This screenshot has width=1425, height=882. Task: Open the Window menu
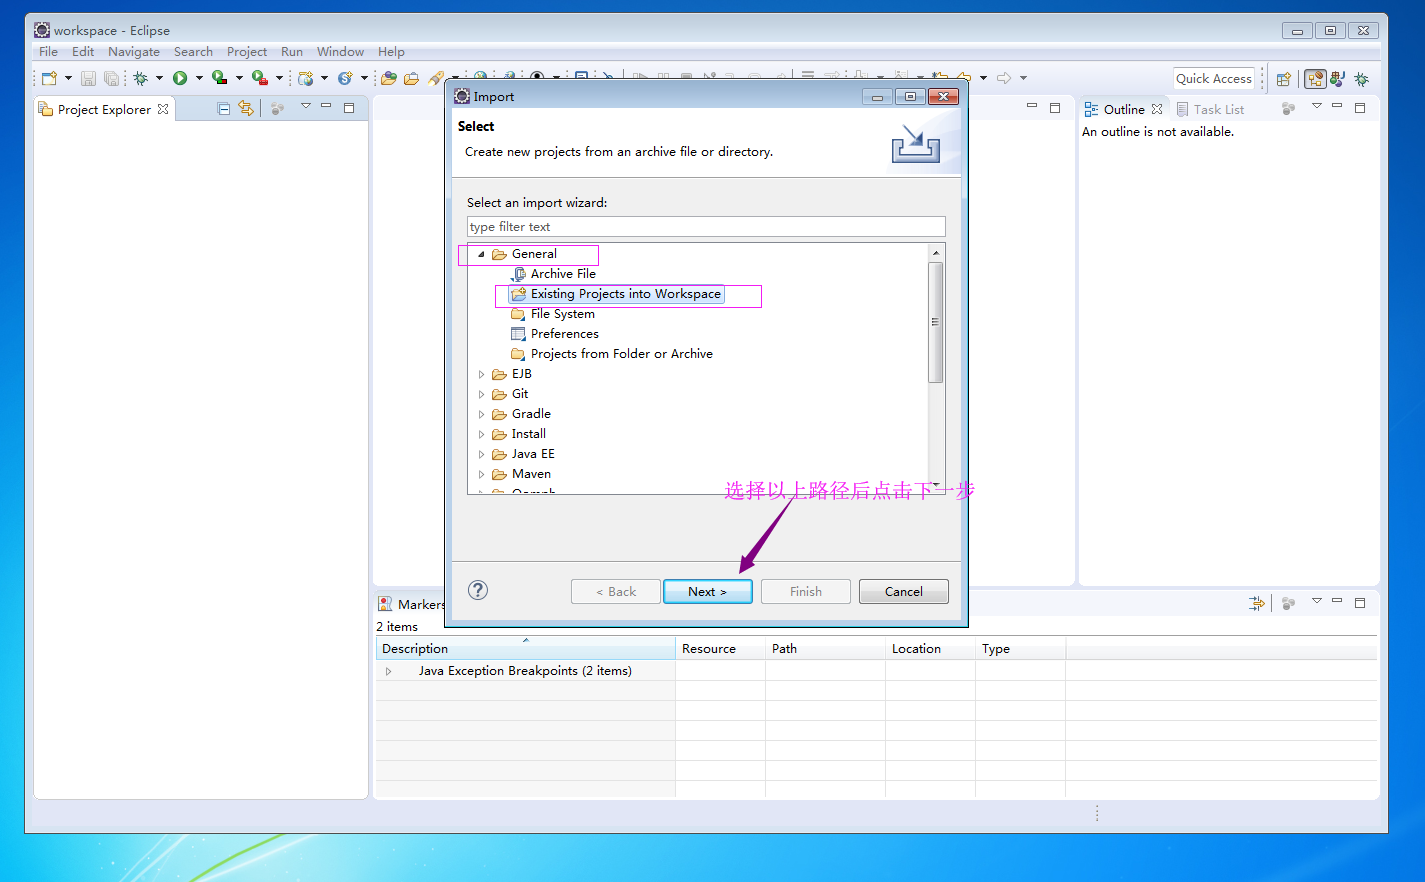pos(340,52)
